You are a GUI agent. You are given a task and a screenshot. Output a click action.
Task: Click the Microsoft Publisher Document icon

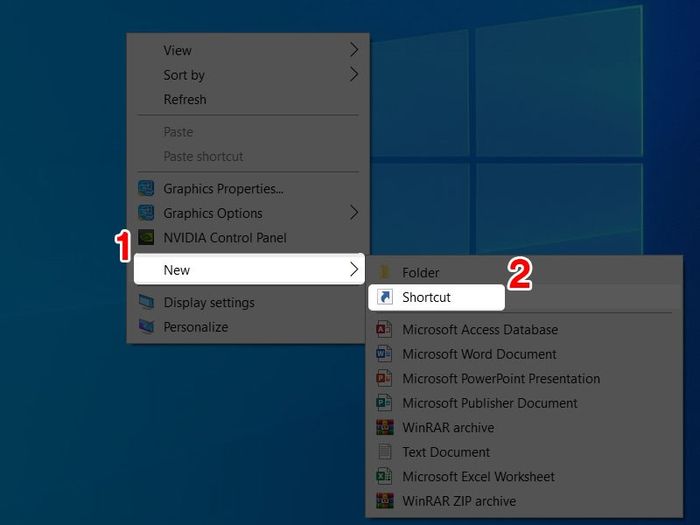tap(384, 403)
